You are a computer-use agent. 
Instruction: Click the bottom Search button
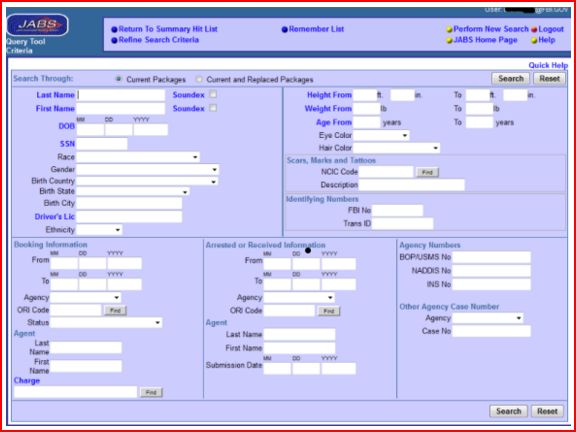coord(508,411)
